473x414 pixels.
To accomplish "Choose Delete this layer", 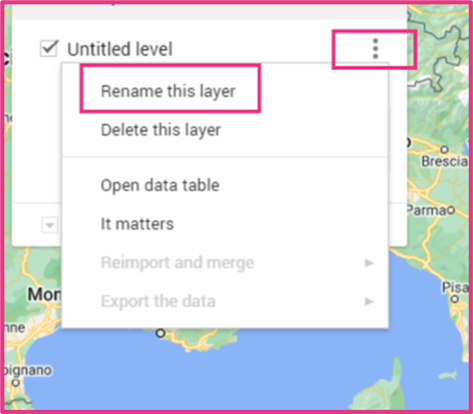I will point(161,130).
